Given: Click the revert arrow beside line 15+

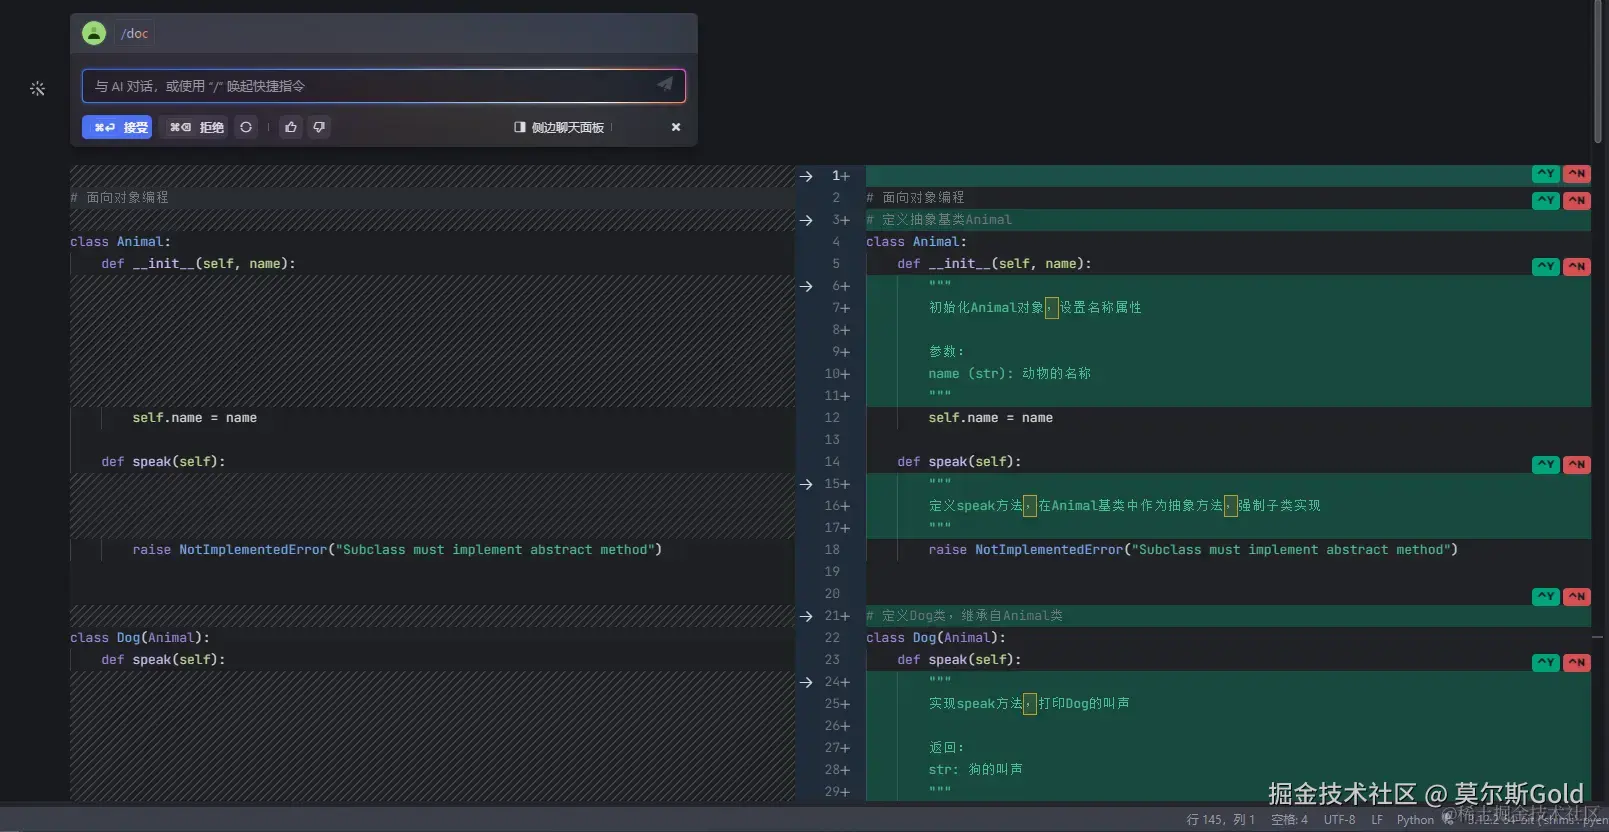Looking at the screenshot, I should click(806, 484).
